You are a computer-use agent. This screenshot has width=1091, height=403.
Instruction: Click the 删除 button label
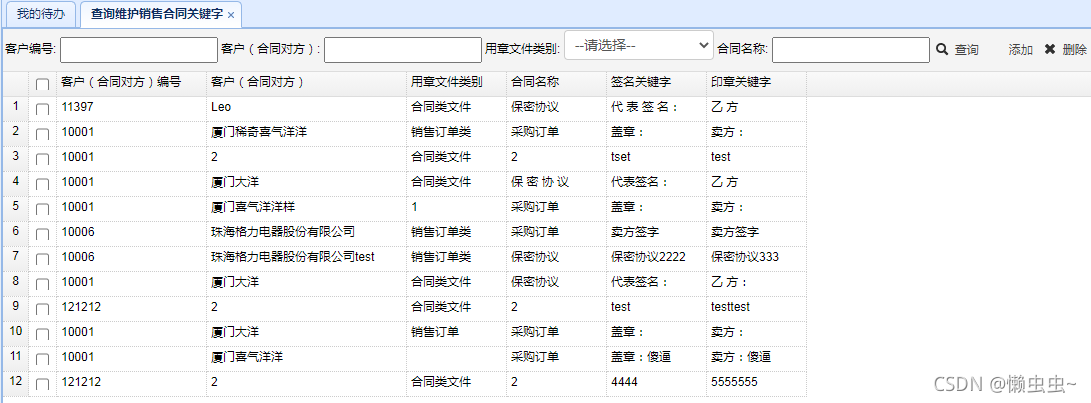(1075, 49)
